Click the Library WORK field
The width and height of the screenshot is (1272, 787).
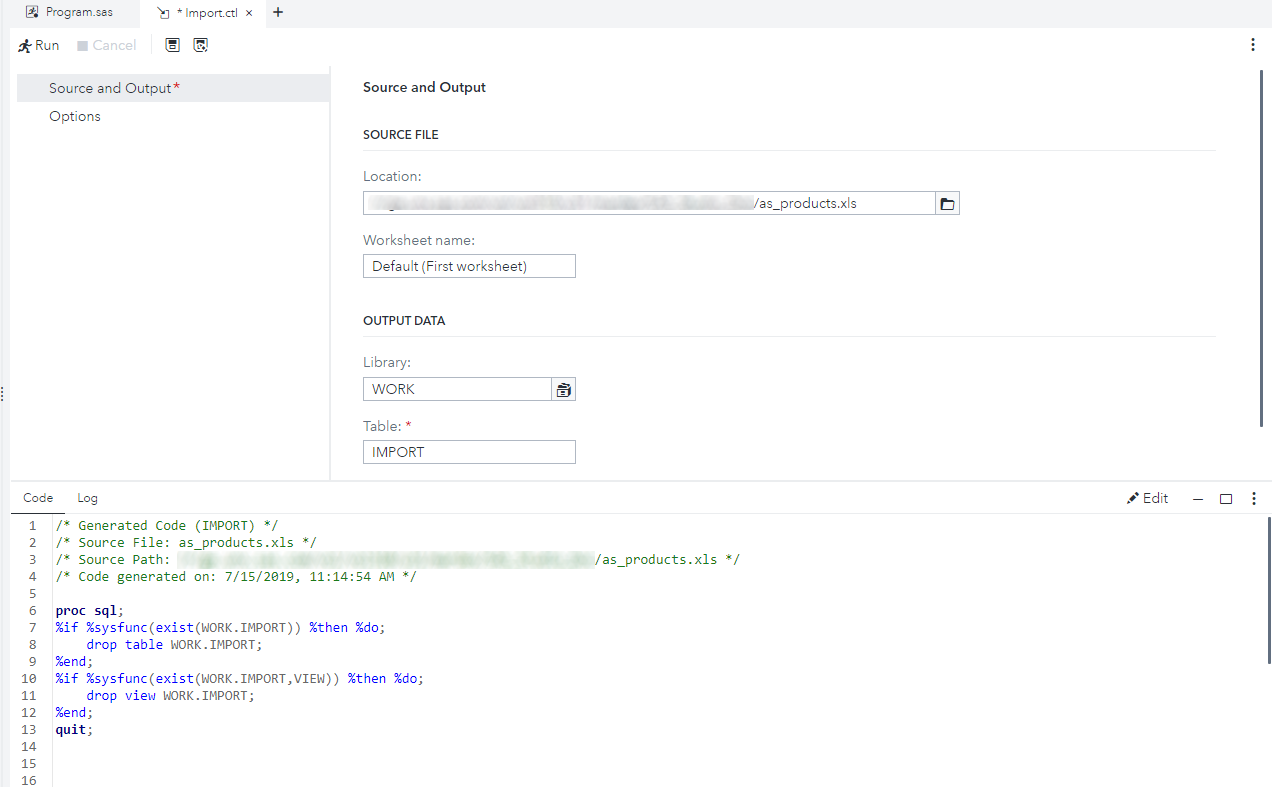tap(457, 390)
